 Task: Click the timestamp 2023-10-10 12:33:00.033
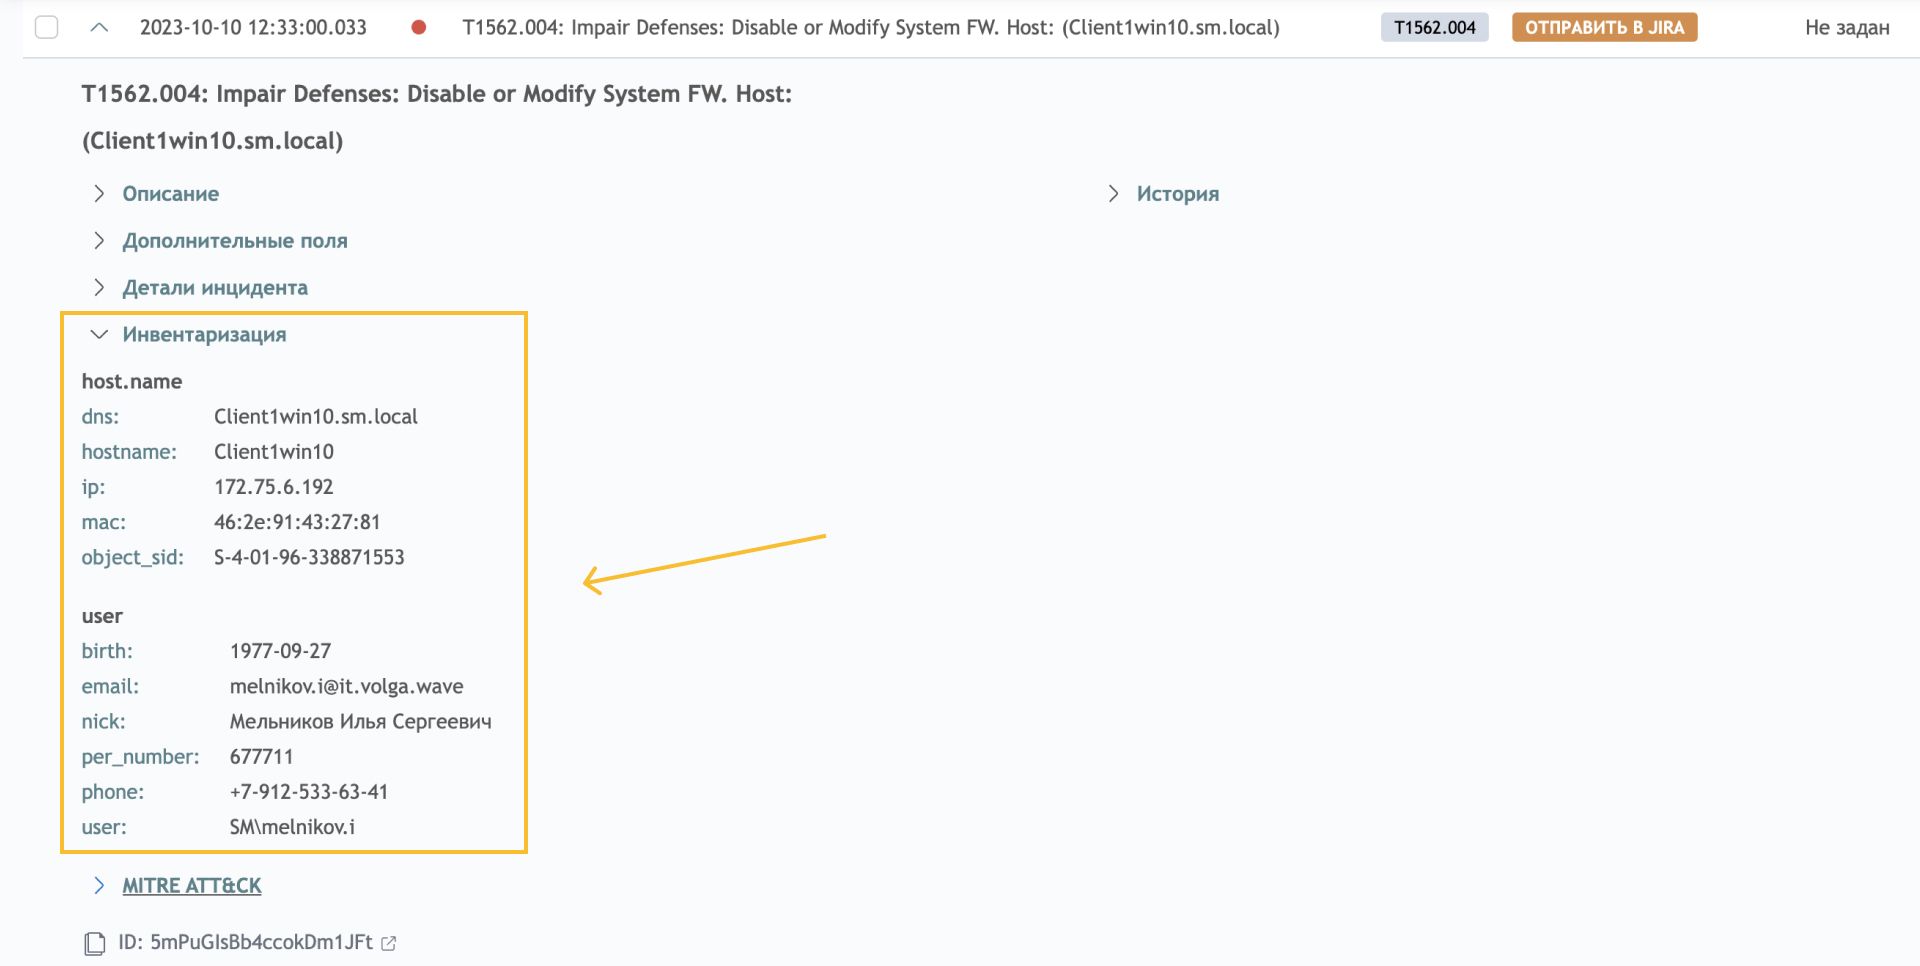[x=253, y=27]
